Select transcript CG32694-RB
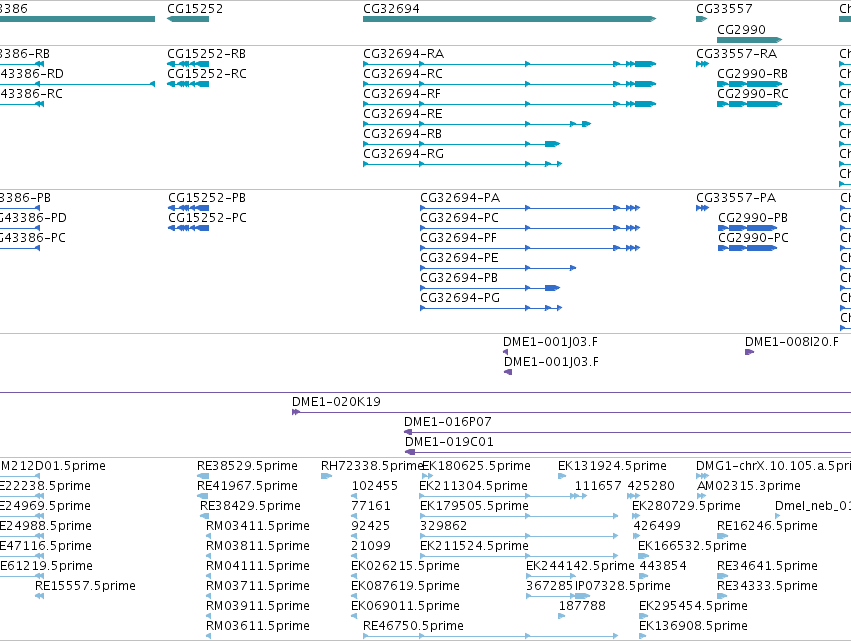The height and width of the screenshot is (641, 851). click(402, 134)
